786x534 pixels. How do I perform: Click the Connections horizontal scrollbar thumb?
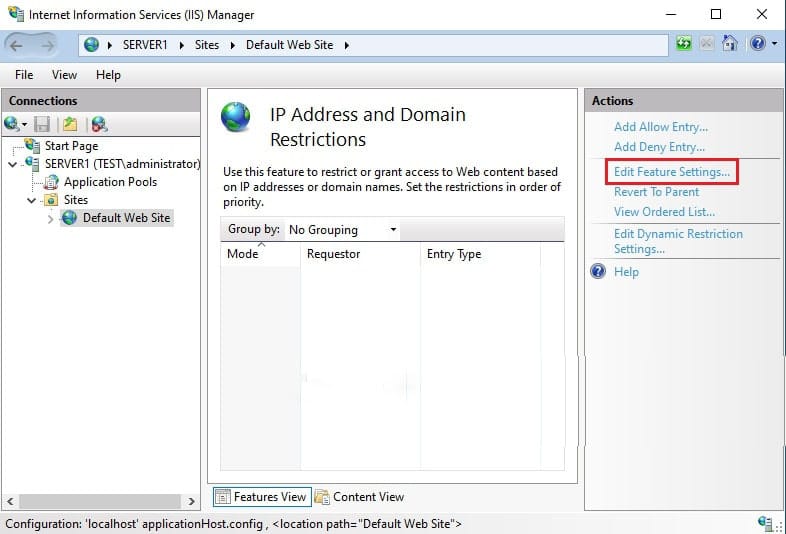coord(100,501)
